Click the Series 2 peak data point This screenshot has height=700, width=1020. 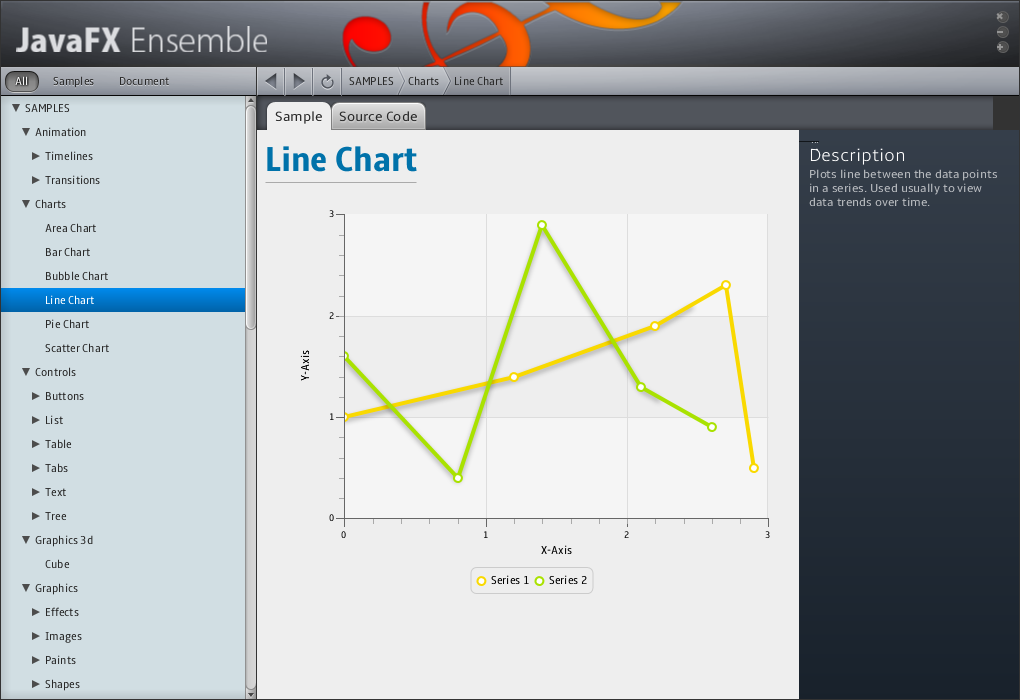tap(542, 225)
